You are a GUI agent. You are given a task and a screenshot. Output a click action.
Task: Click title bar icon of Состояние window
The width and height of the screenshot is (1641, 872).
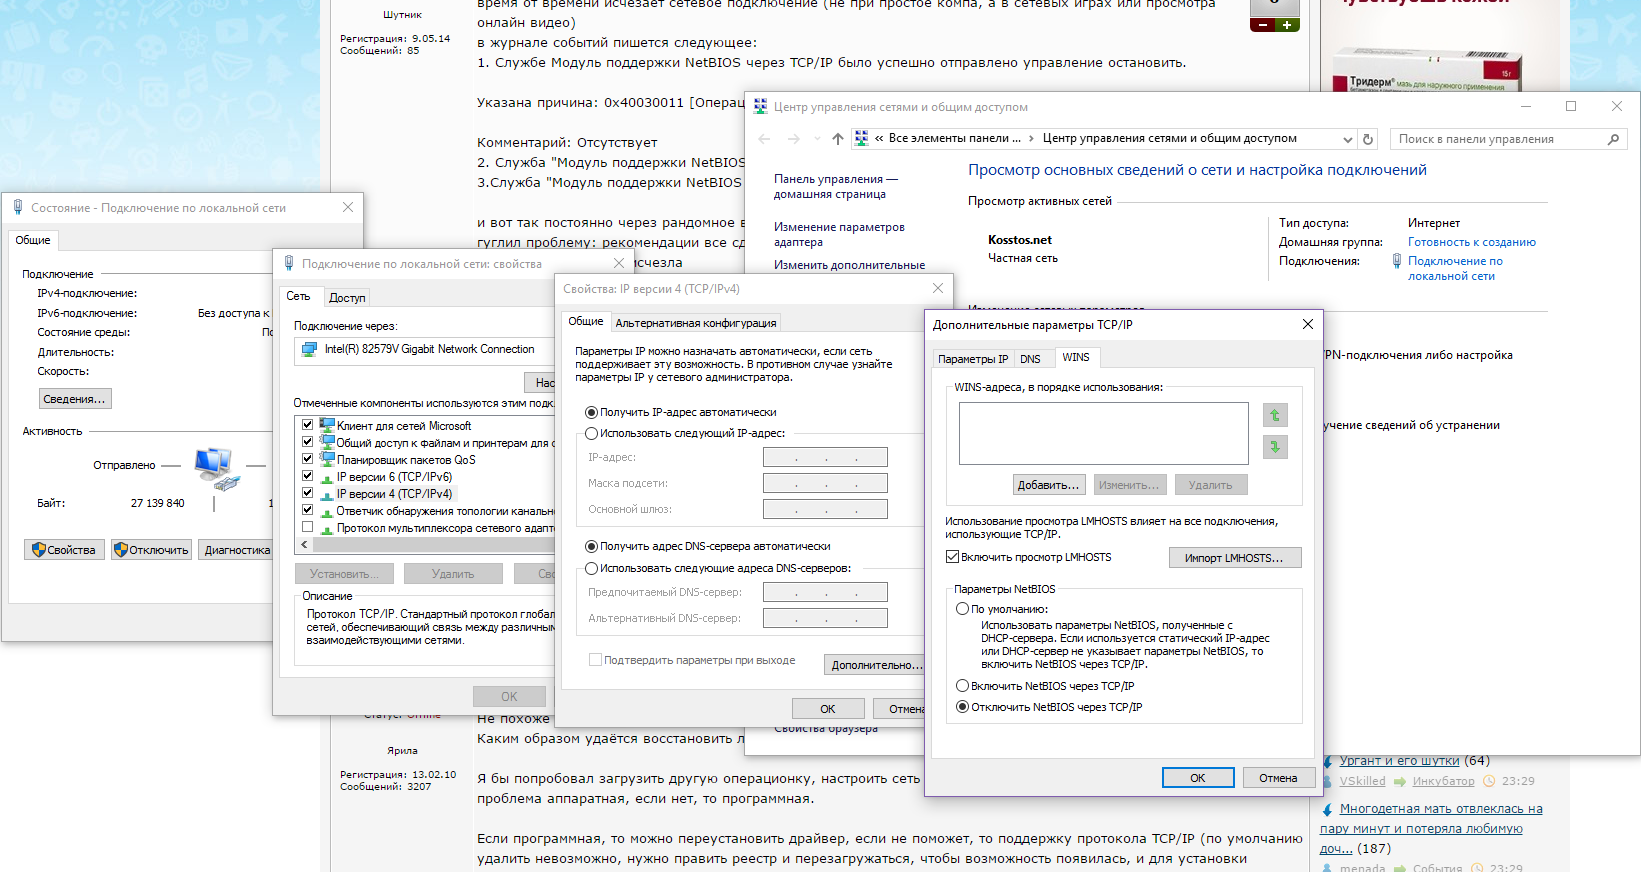[x=18, y=208]
